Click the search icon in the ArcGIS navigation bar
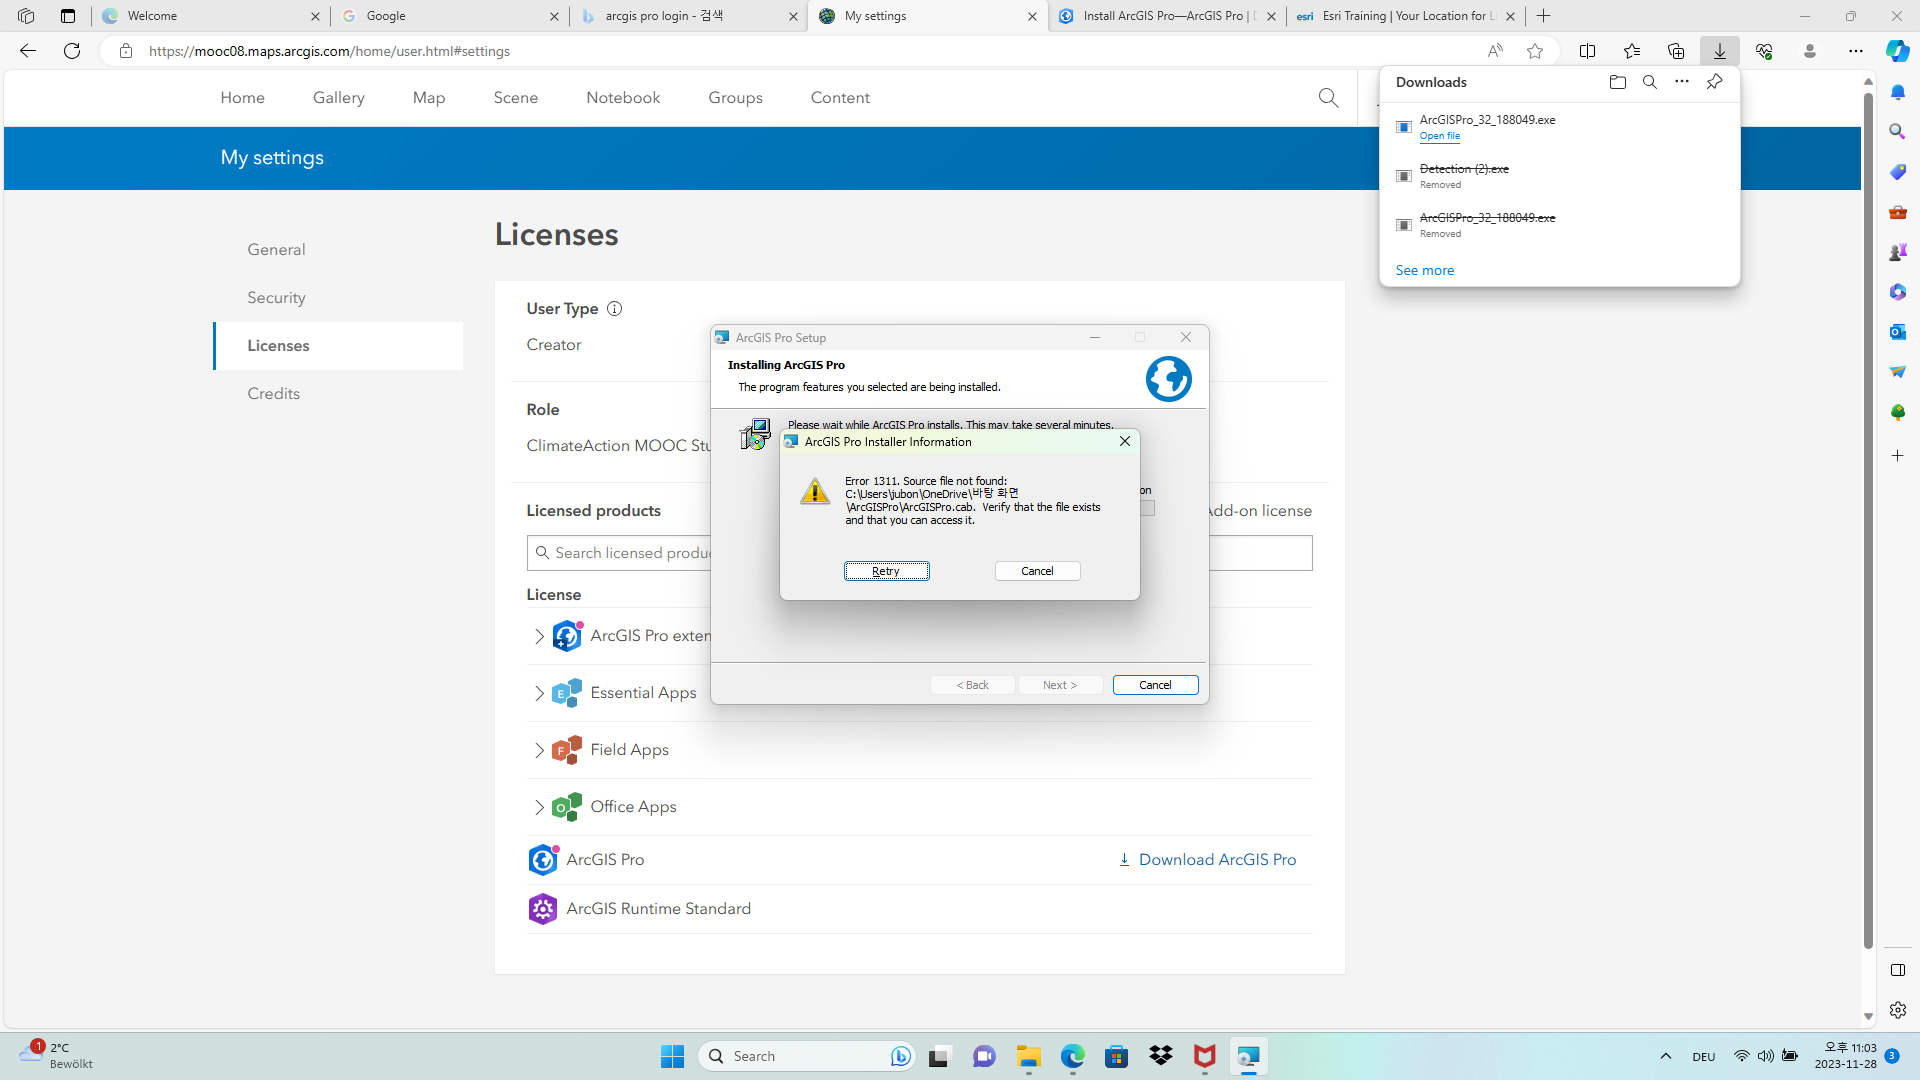 click(1328, 97)
